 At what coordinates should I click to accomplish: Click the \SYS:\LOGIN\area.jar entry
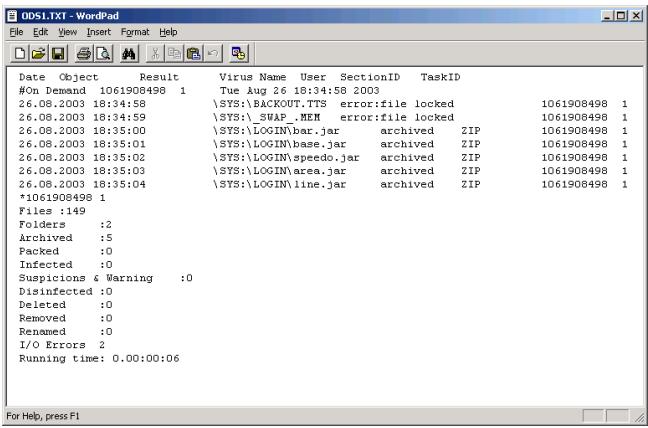(x=280, y=171)
